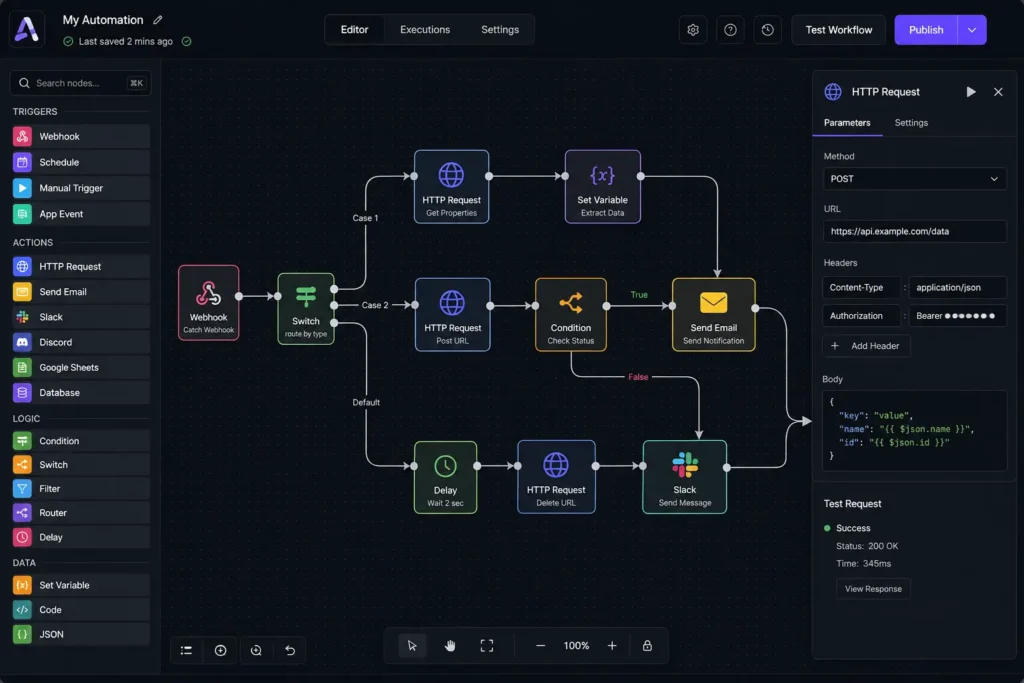Select the Switch route by type node
Viewport: 1024px width, 683px height.
[x=306, y=309]
